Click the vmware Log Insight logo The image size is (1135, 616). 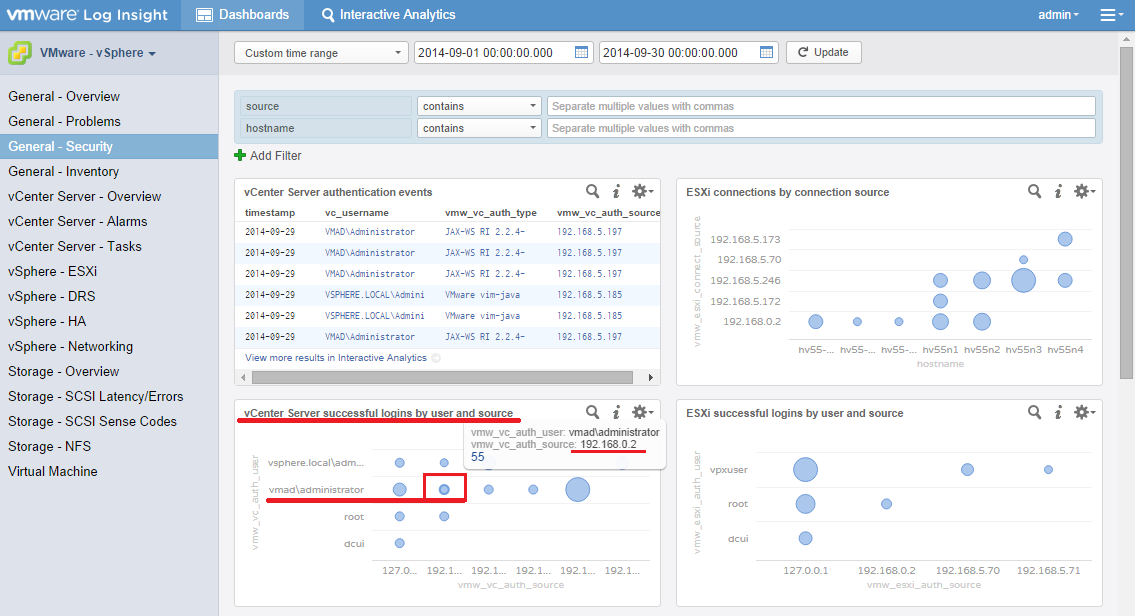pos(87,14)
